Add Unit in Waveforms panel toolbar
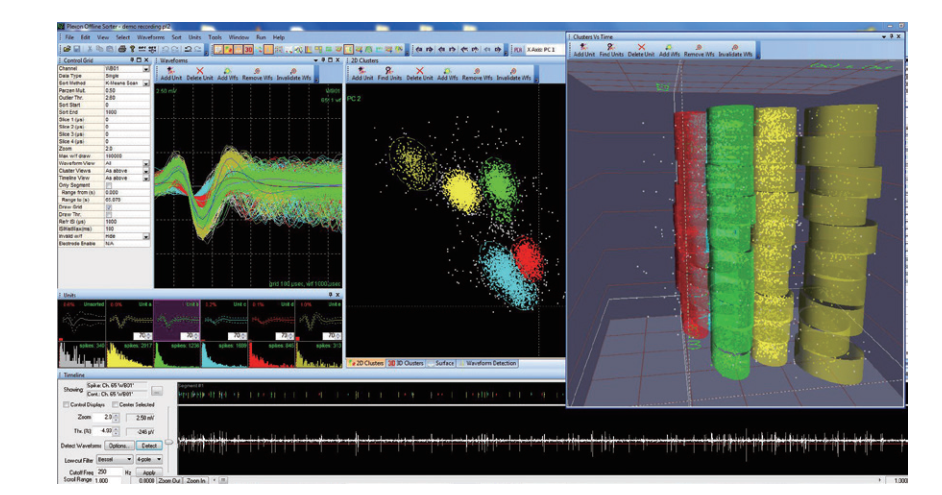 (171, 74)
